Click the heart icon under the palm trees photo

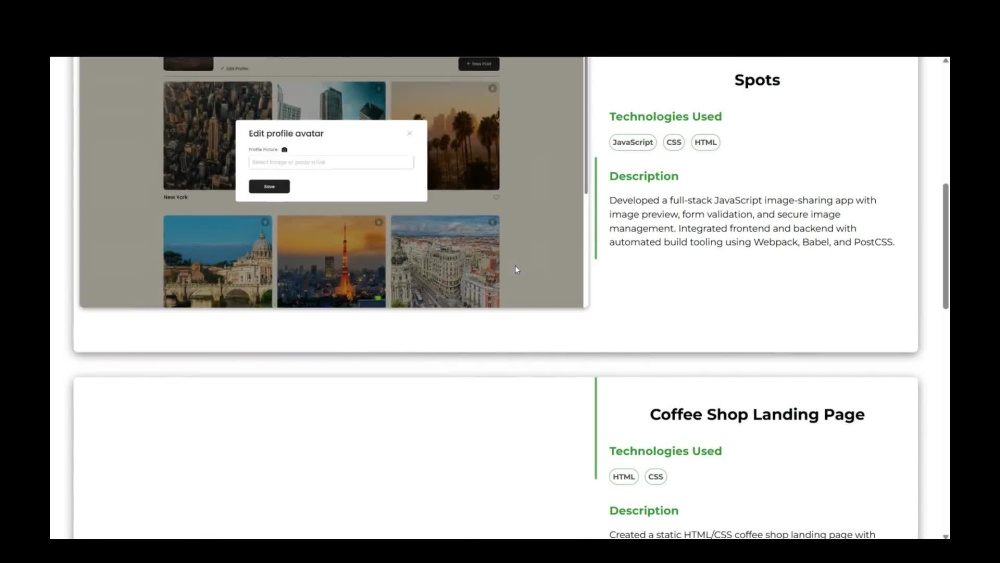(x=496, y=197)
